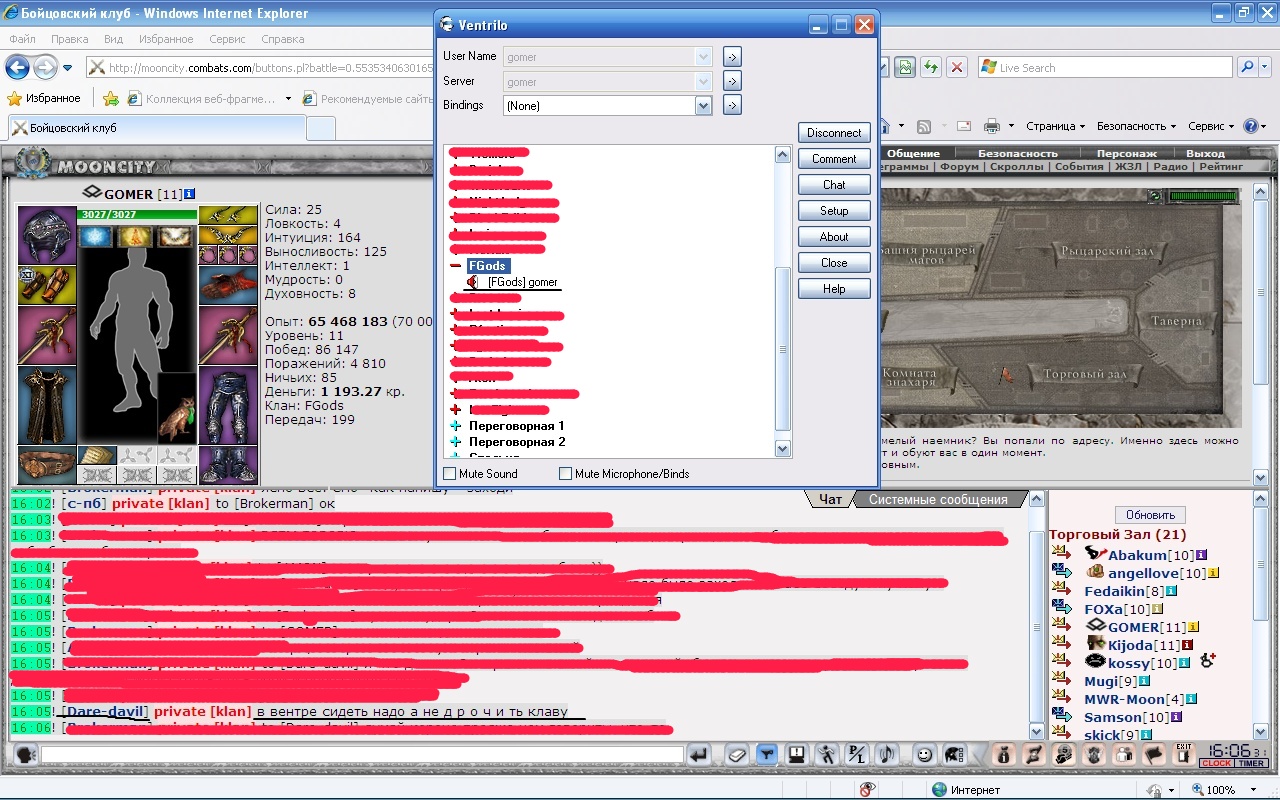Click the IE Stop (red X) button
This screenshot has width=1280, height=800.
[x=957, y=68]
